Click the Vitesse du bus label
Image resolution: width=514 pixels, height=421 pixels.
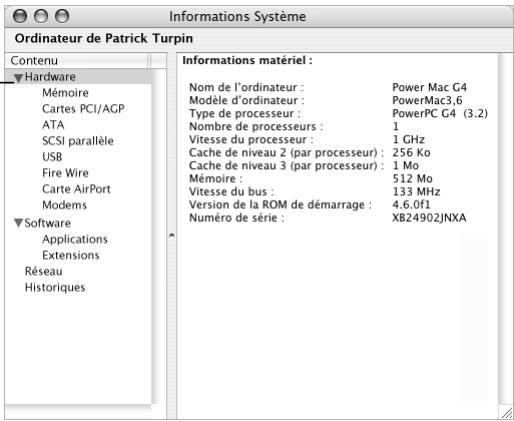(x=231, y=192)
